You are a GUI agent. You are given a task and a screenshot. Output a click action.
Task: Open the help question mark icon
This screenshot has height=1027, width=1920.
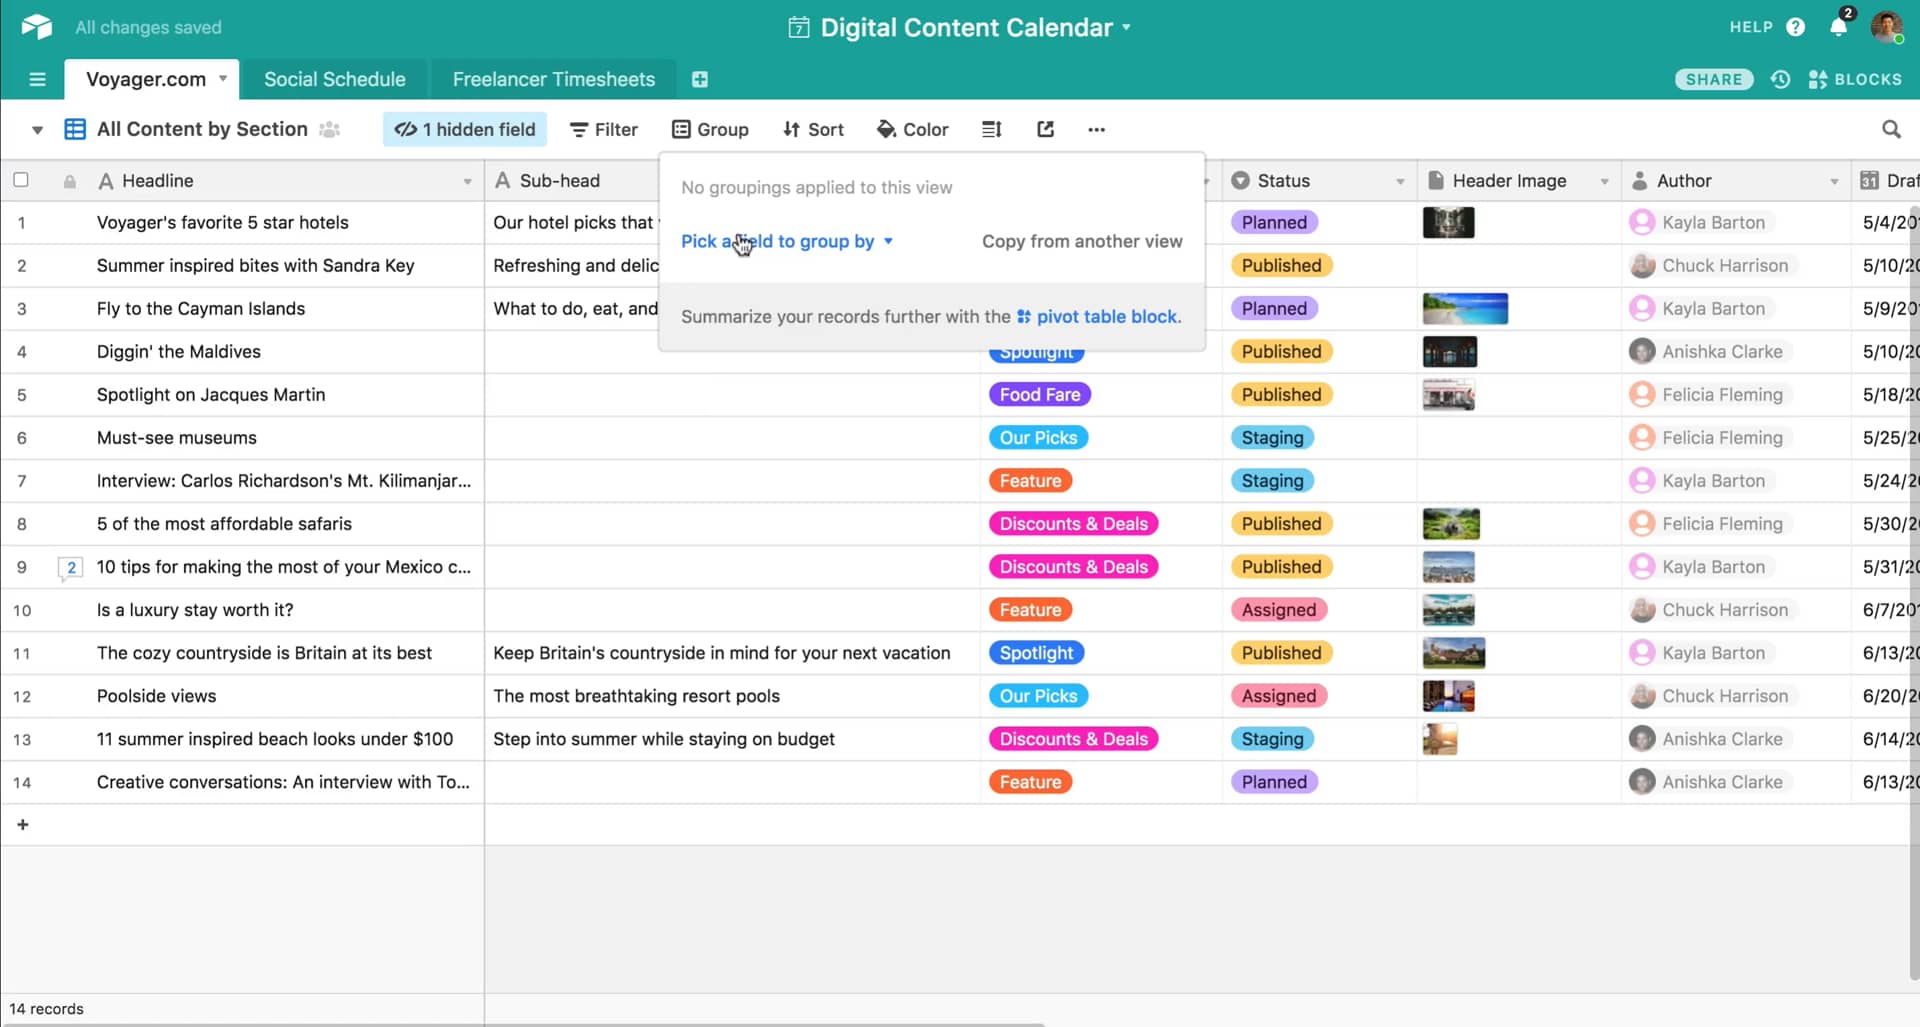[1796, 27]
